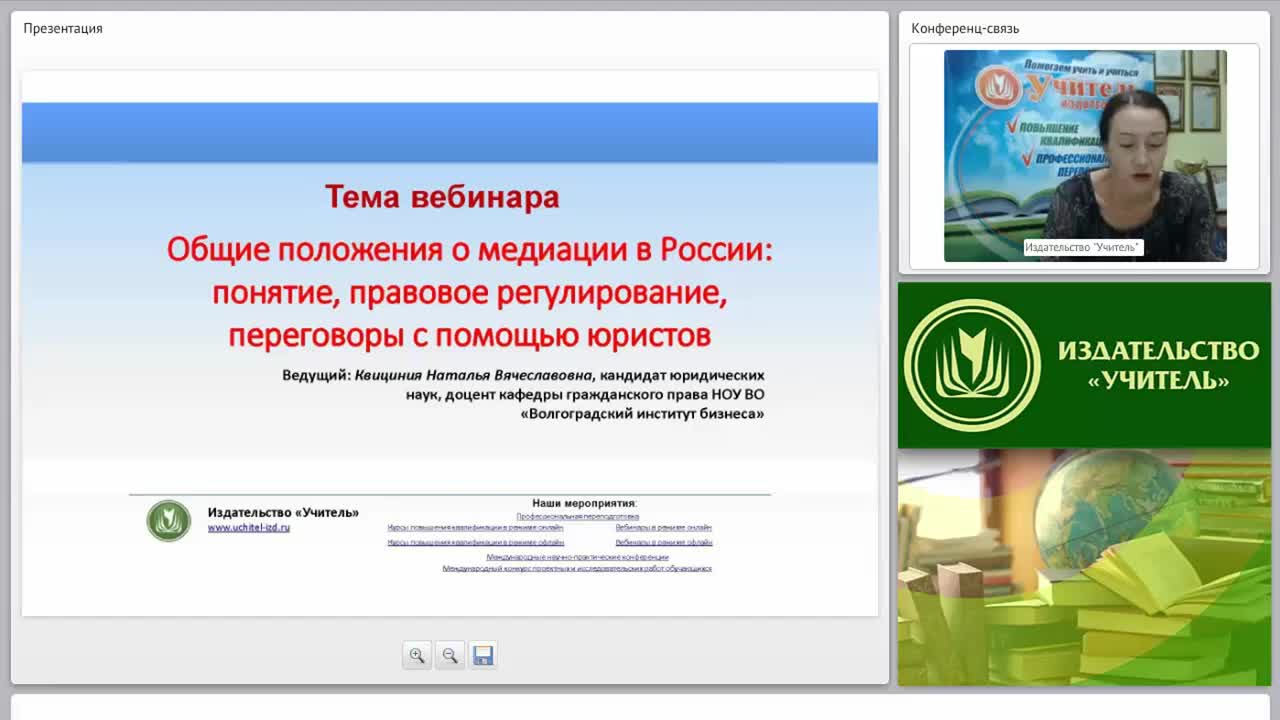Click the green publisher logo on the slide
The height and width of the screenshot is (720, 1280).
pos(169,521)
